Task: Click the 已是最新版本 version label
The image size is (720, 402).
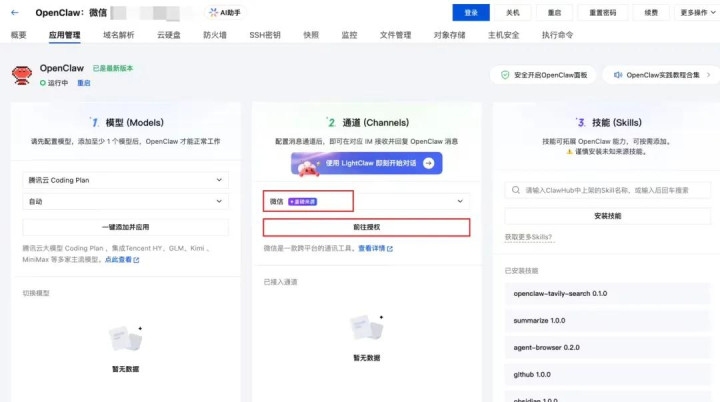Action: 113,68
